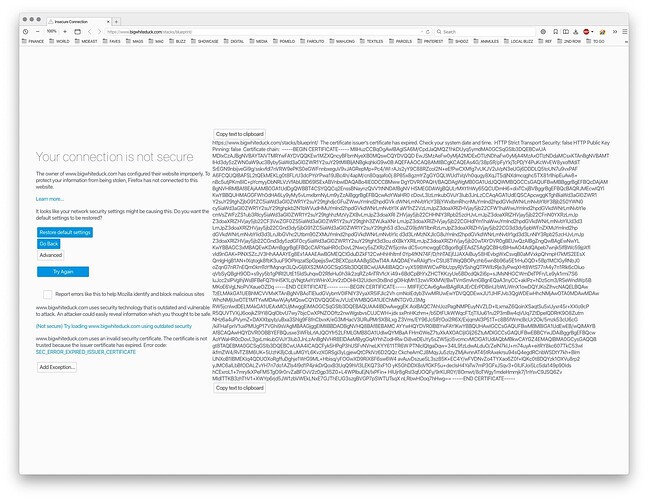Expand the adblock icon dropdown arrow
The height and width of the screenshot is (500, 648).
click(592, 31)
